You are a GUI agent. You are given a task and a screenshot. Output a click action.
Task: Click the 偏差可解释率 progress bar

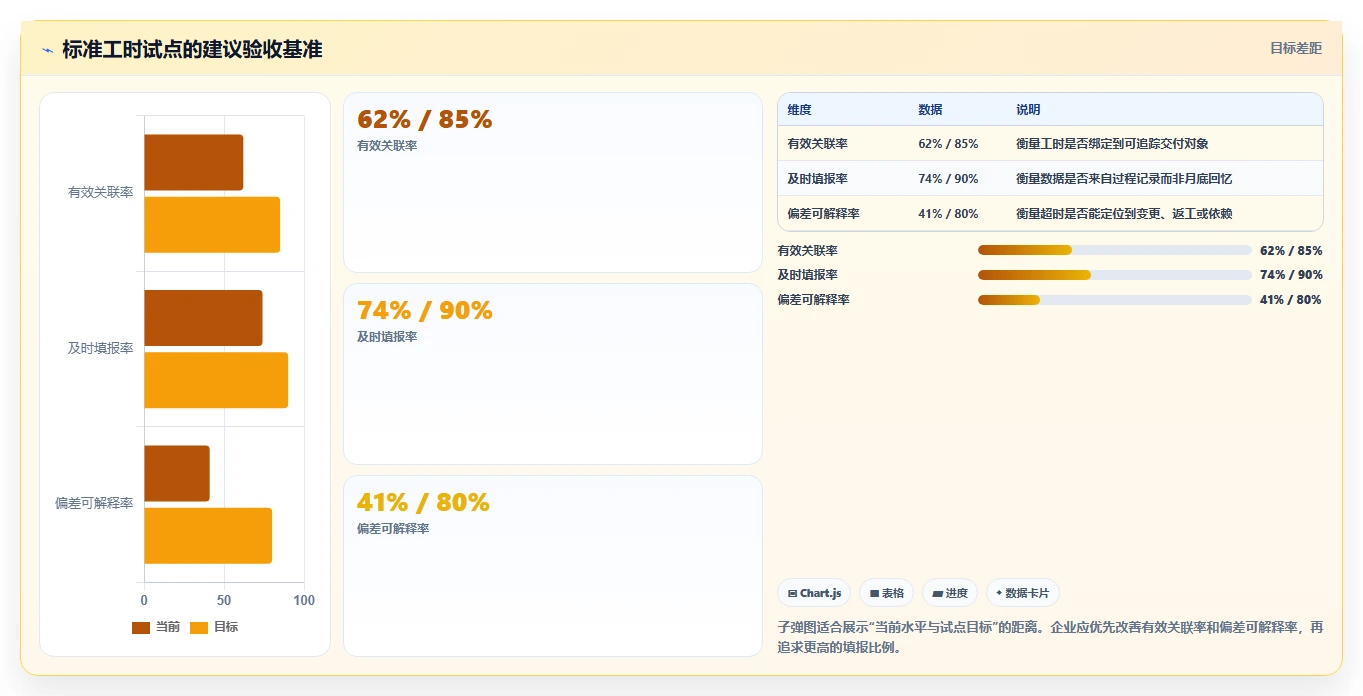click(1114, 300)
